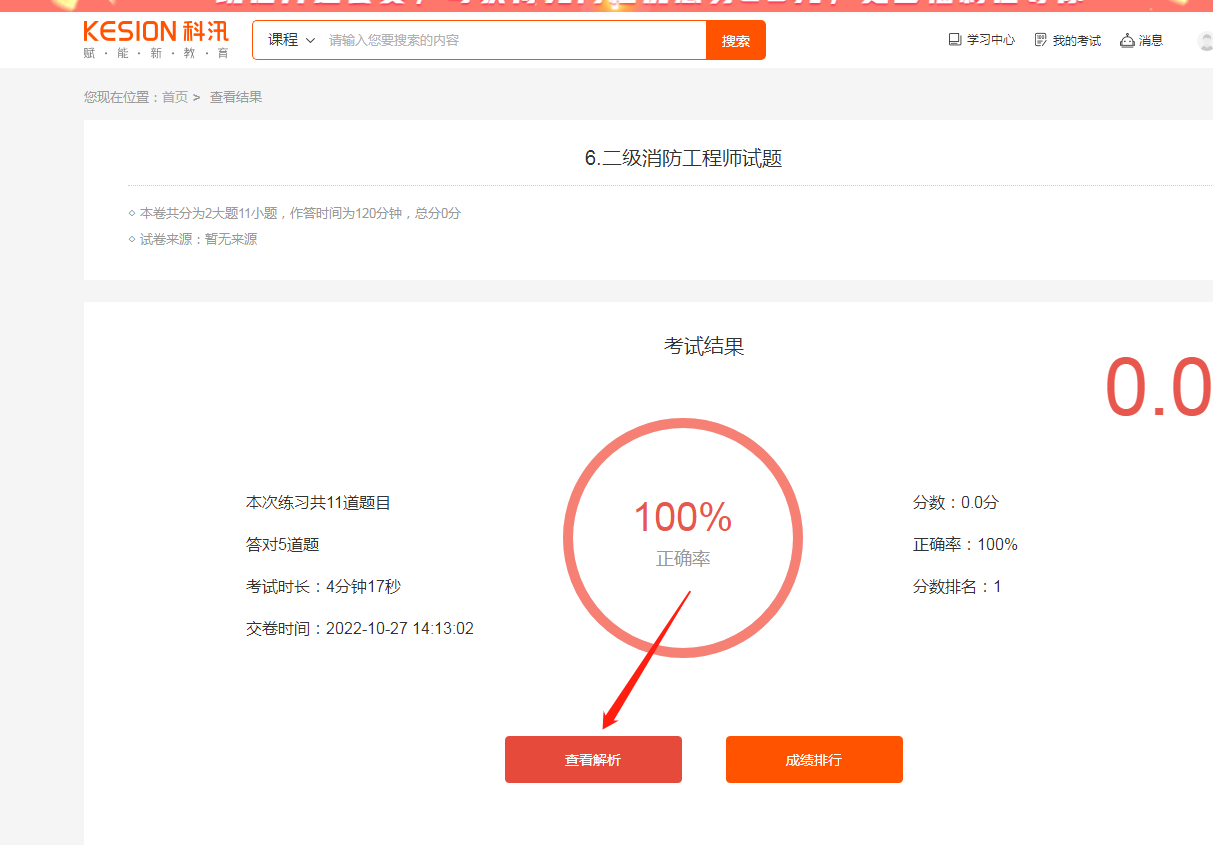
Task: Focus the search content input field
Action: [x=515, y=40]
